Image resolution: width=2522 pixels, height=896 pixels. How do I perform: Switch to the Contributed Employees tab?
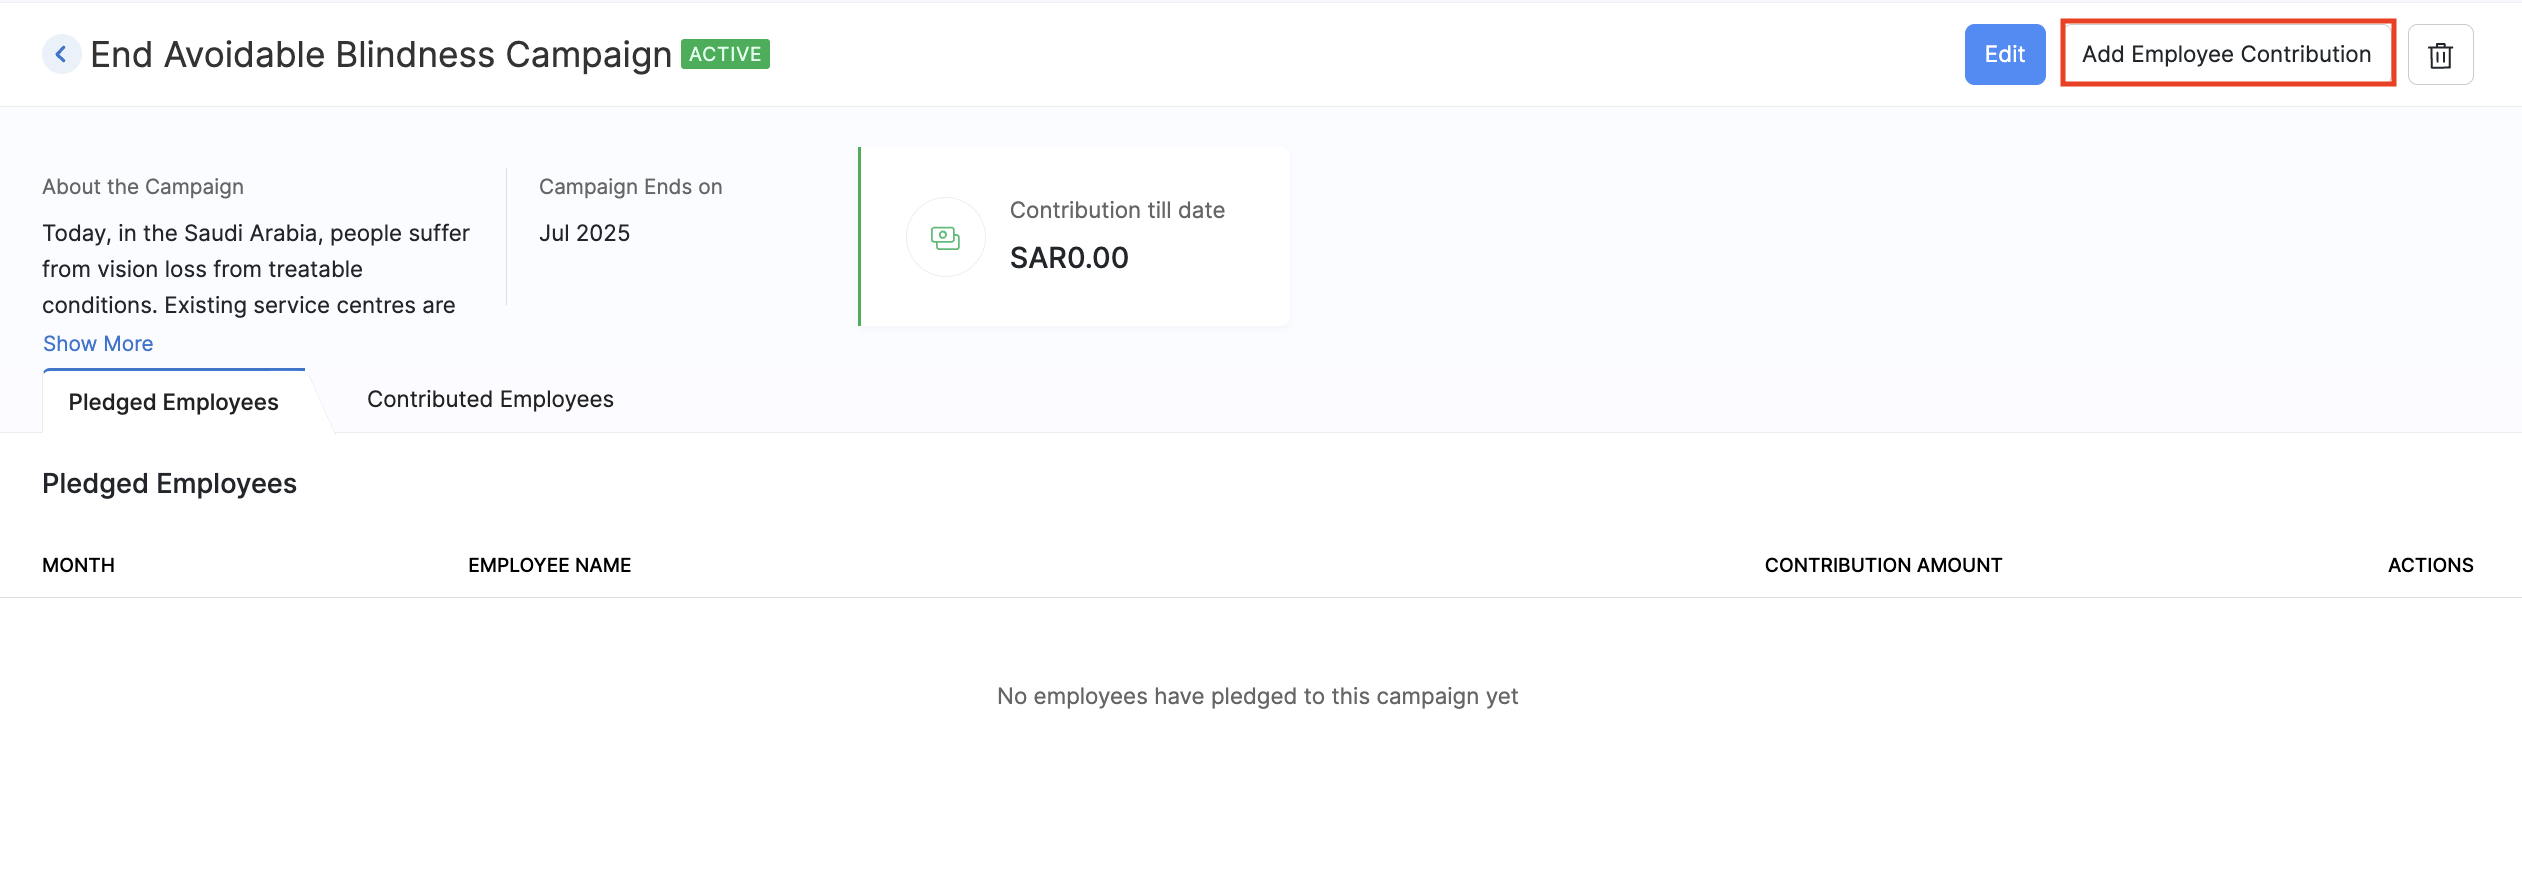tap(490, 399)
